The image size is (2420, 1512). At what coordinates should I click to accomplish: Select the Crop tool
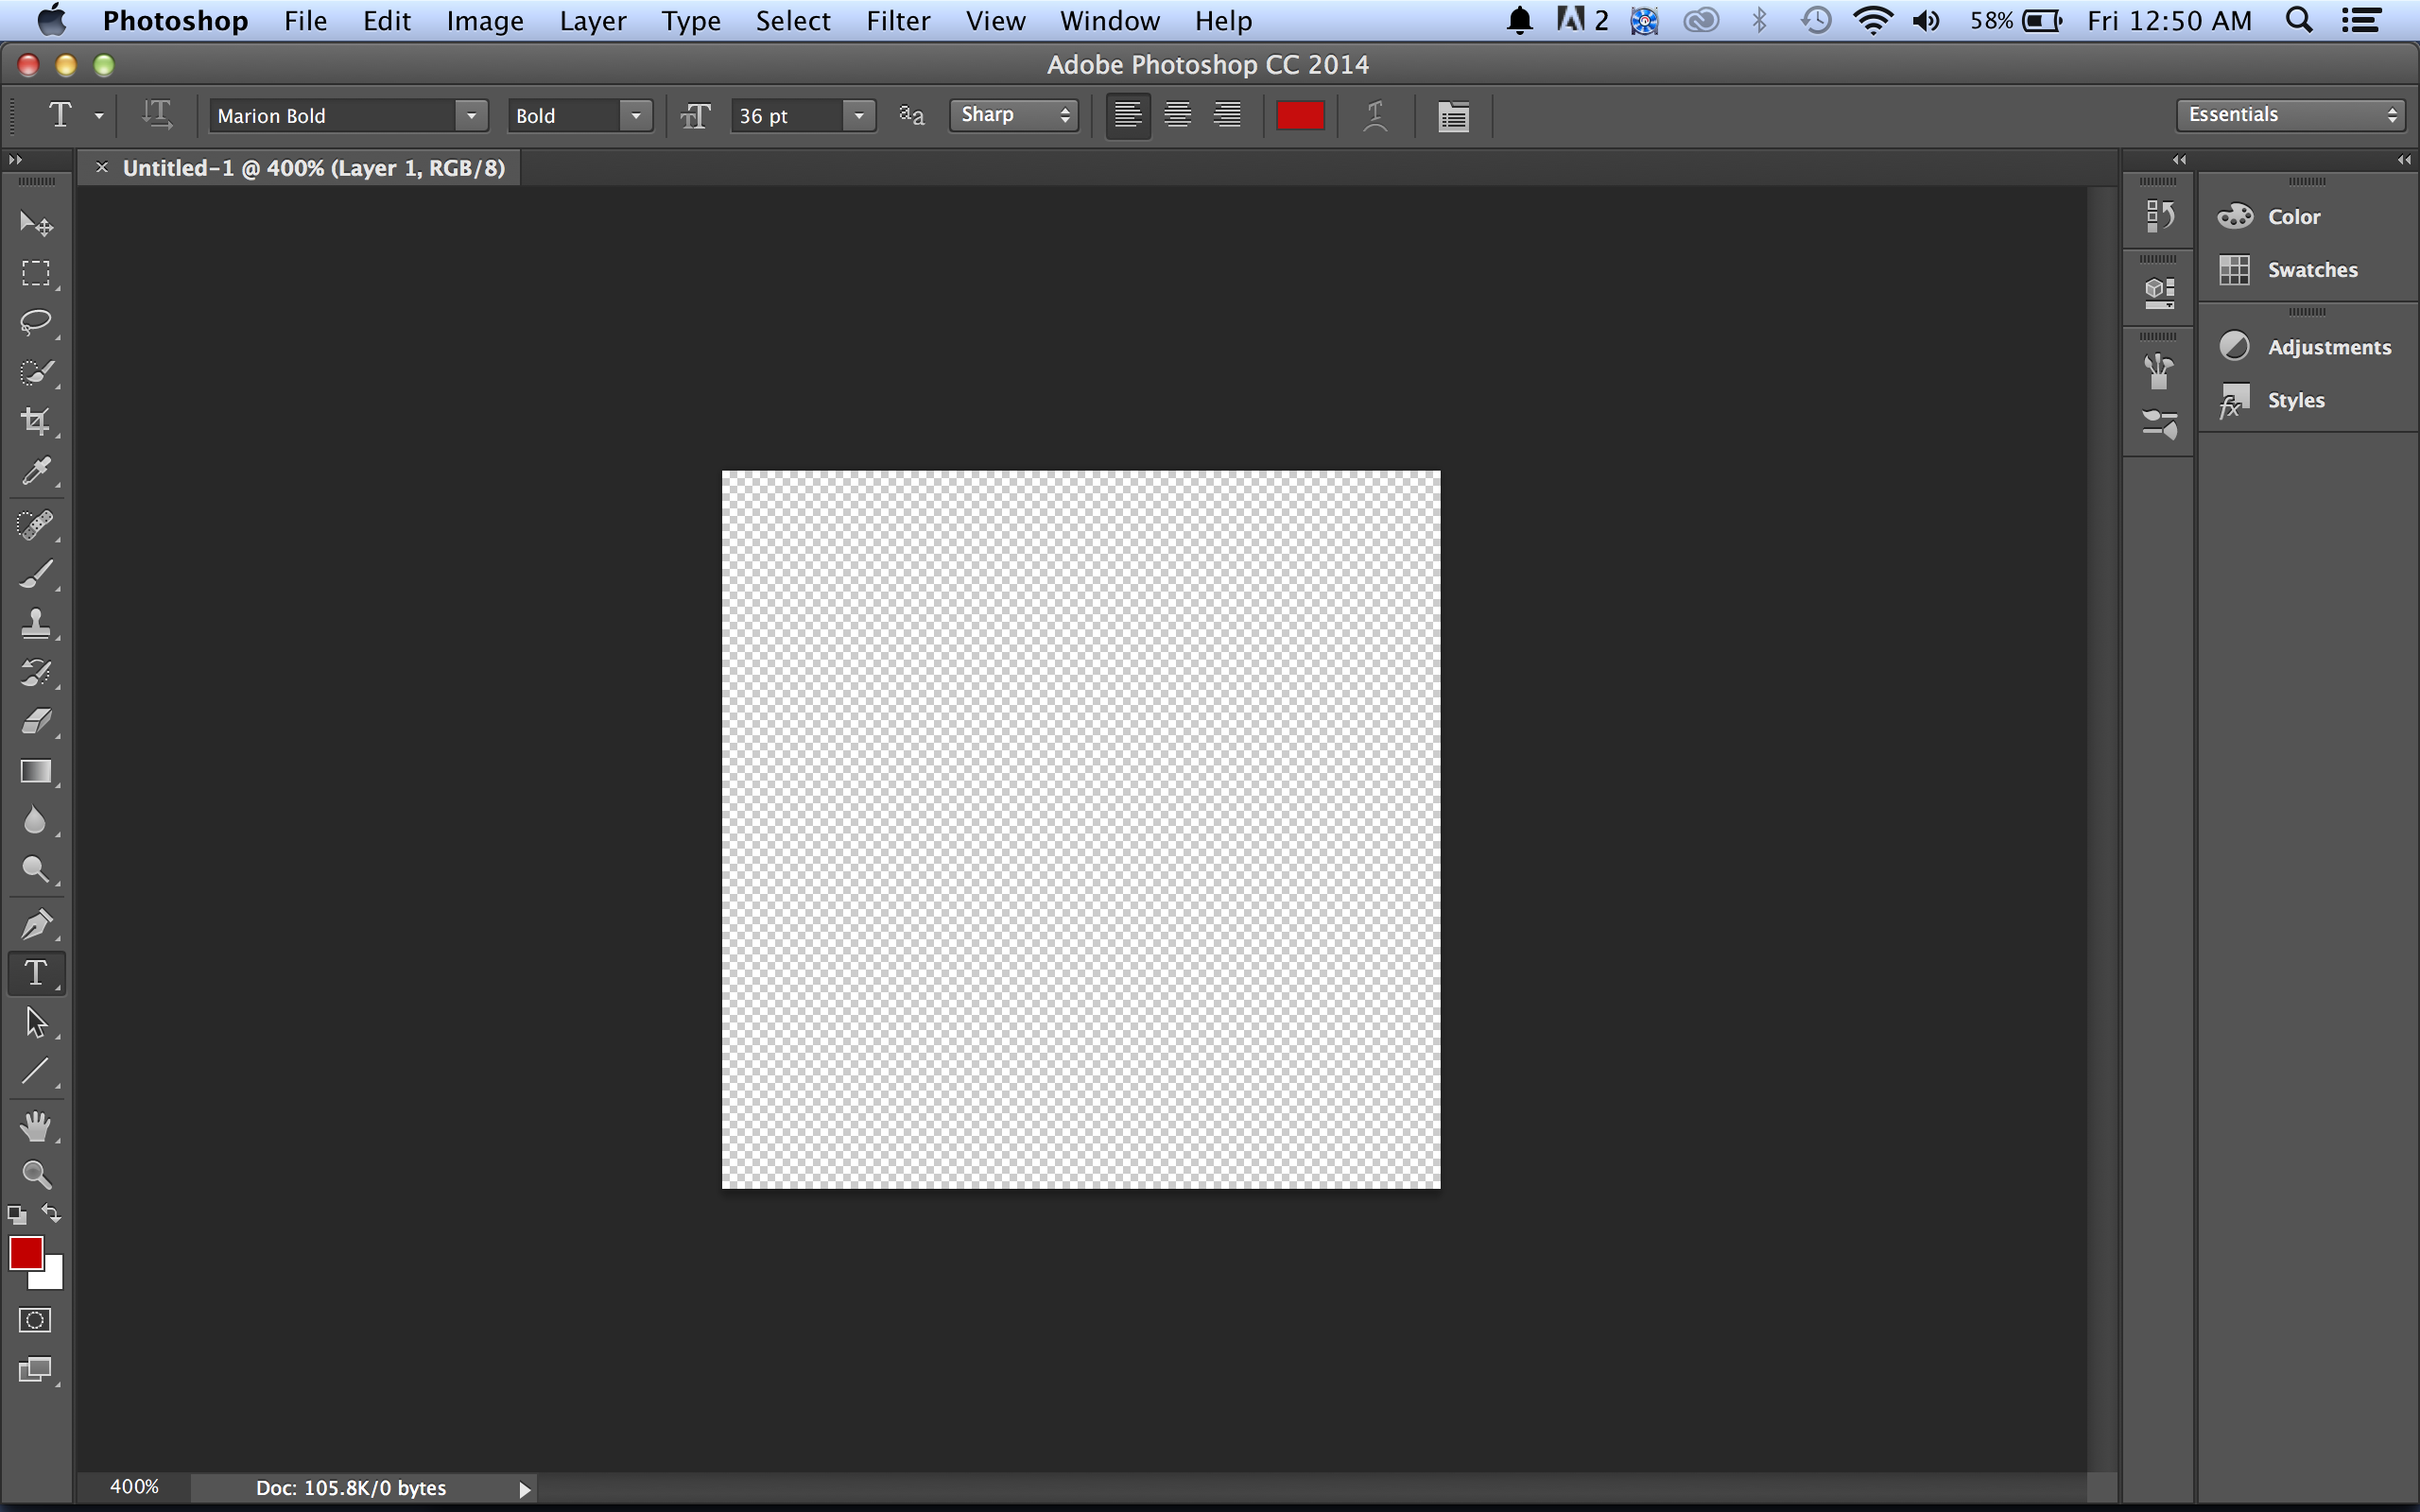click(36, 421)
